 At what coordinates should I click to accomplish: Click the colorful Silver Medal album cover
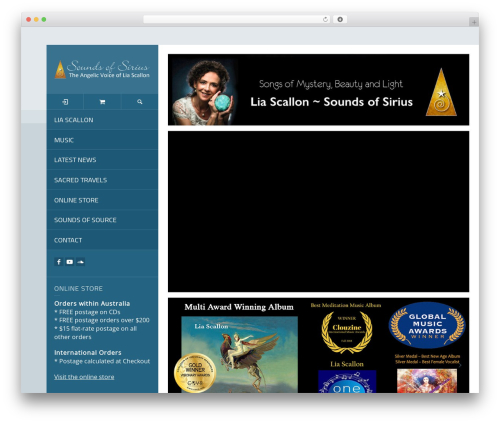(427, 381)
